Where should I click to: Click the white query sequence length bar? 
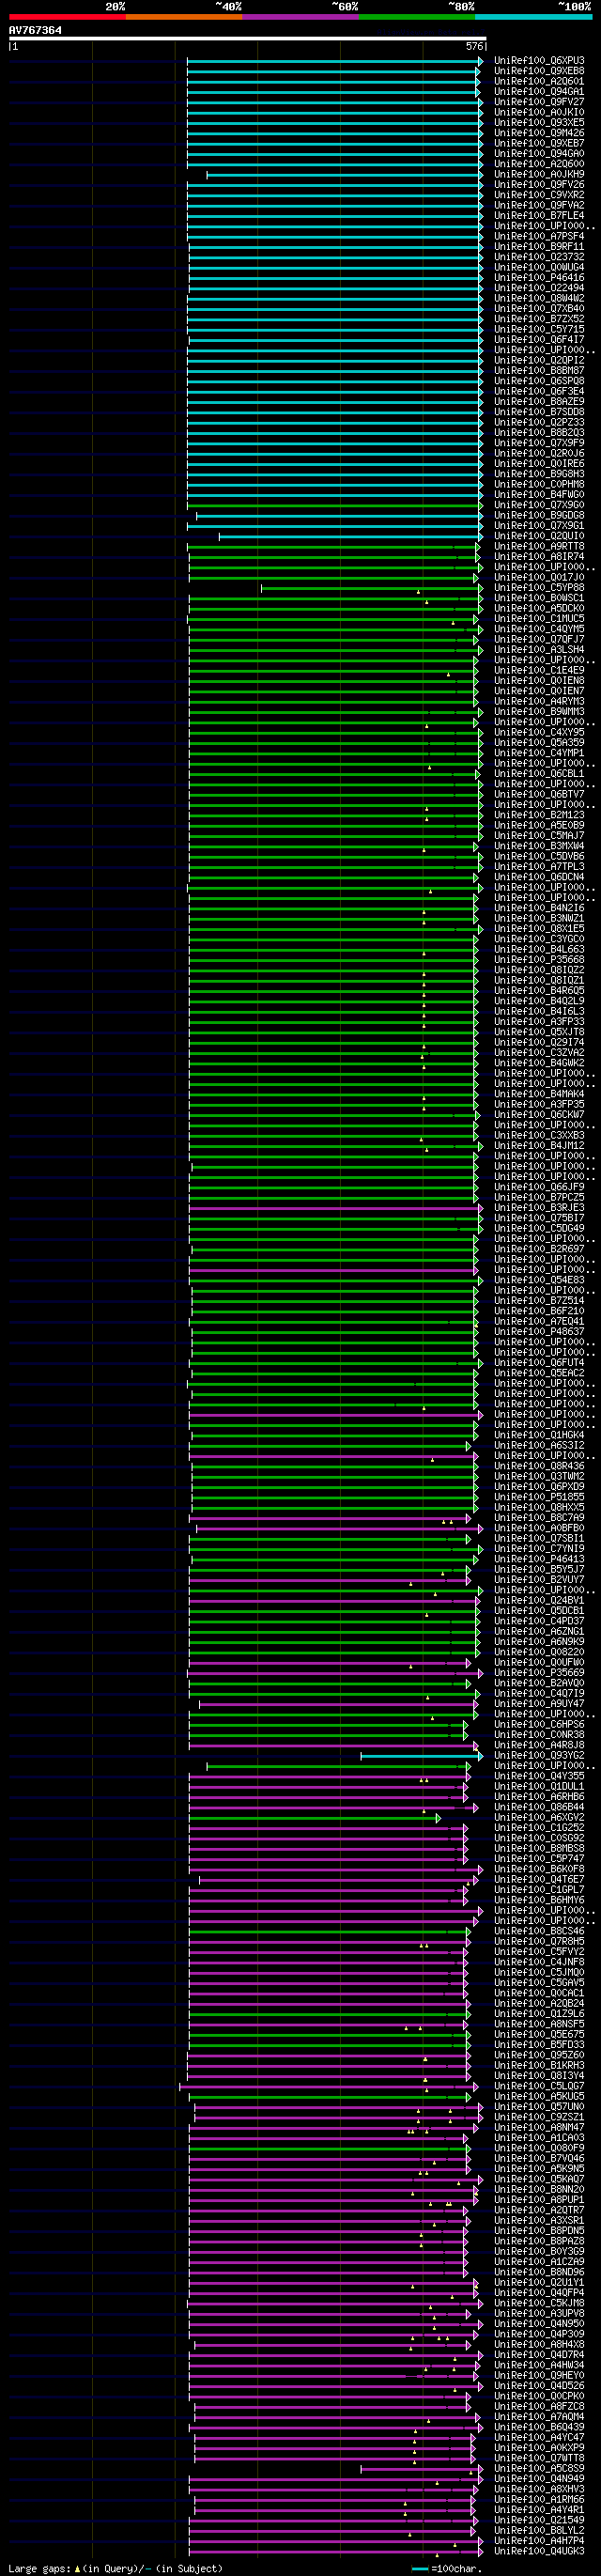click(x=248, y=39)
